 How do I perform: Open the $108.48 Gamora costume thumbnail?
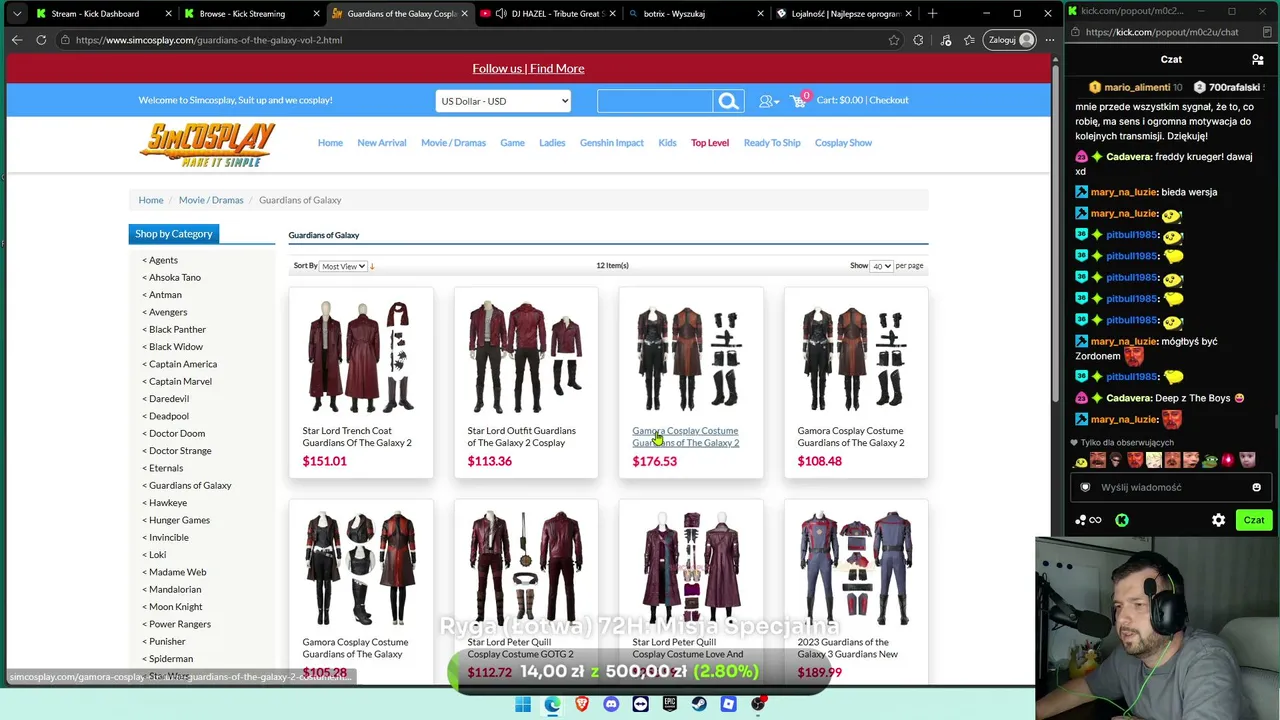click(x=856, y=358)
